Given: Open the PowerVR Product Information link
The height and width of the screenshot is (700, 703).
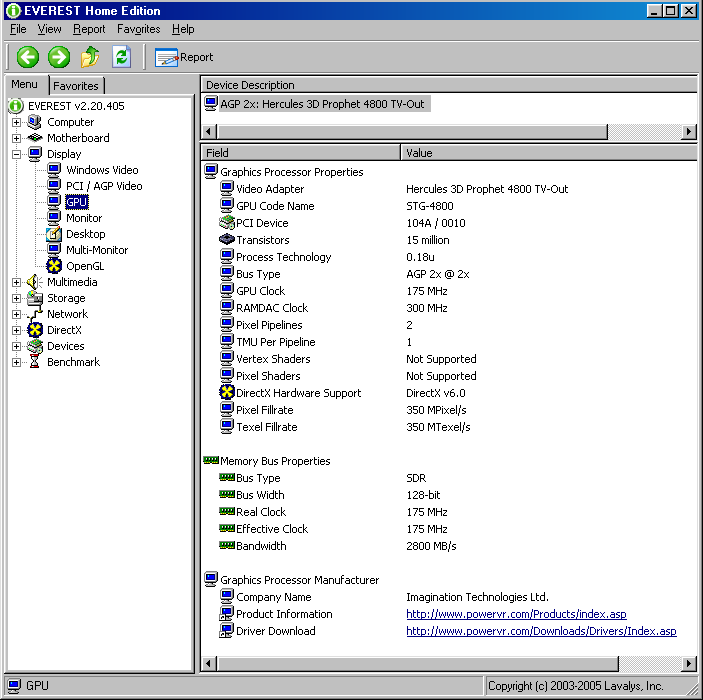Looking at the screenshot, I should tap(516, 614).
